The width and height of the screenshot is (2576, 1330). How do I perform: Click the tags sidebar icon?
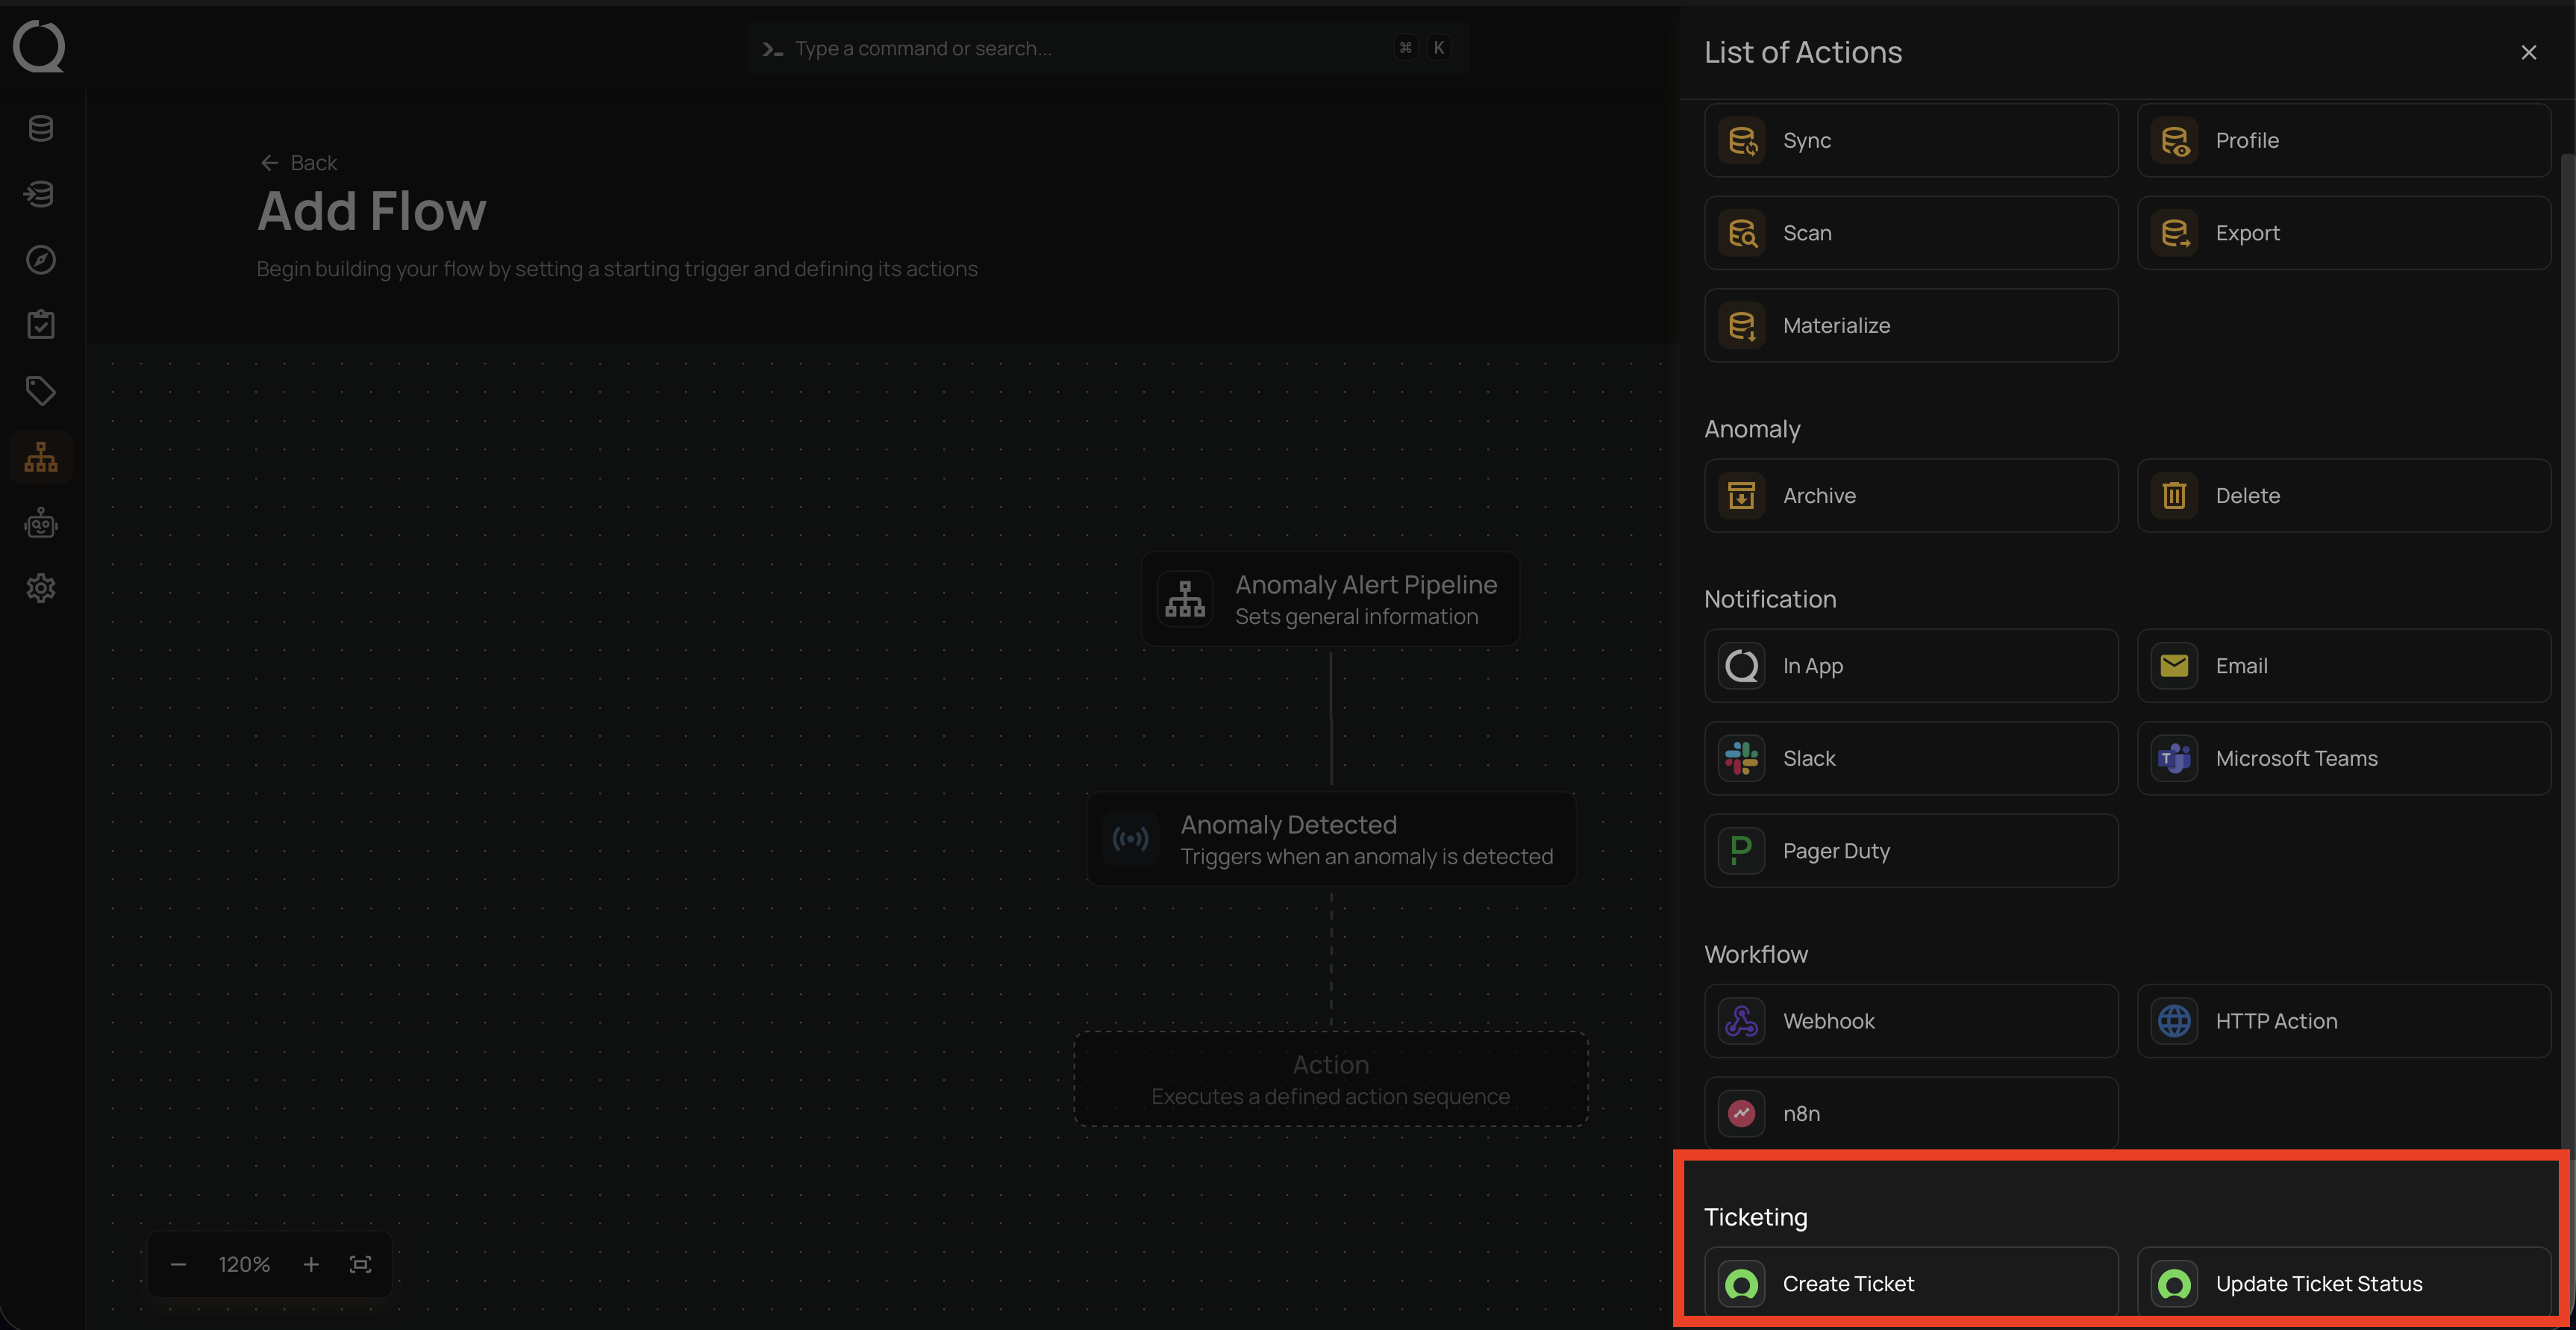(x=41, y=391)
